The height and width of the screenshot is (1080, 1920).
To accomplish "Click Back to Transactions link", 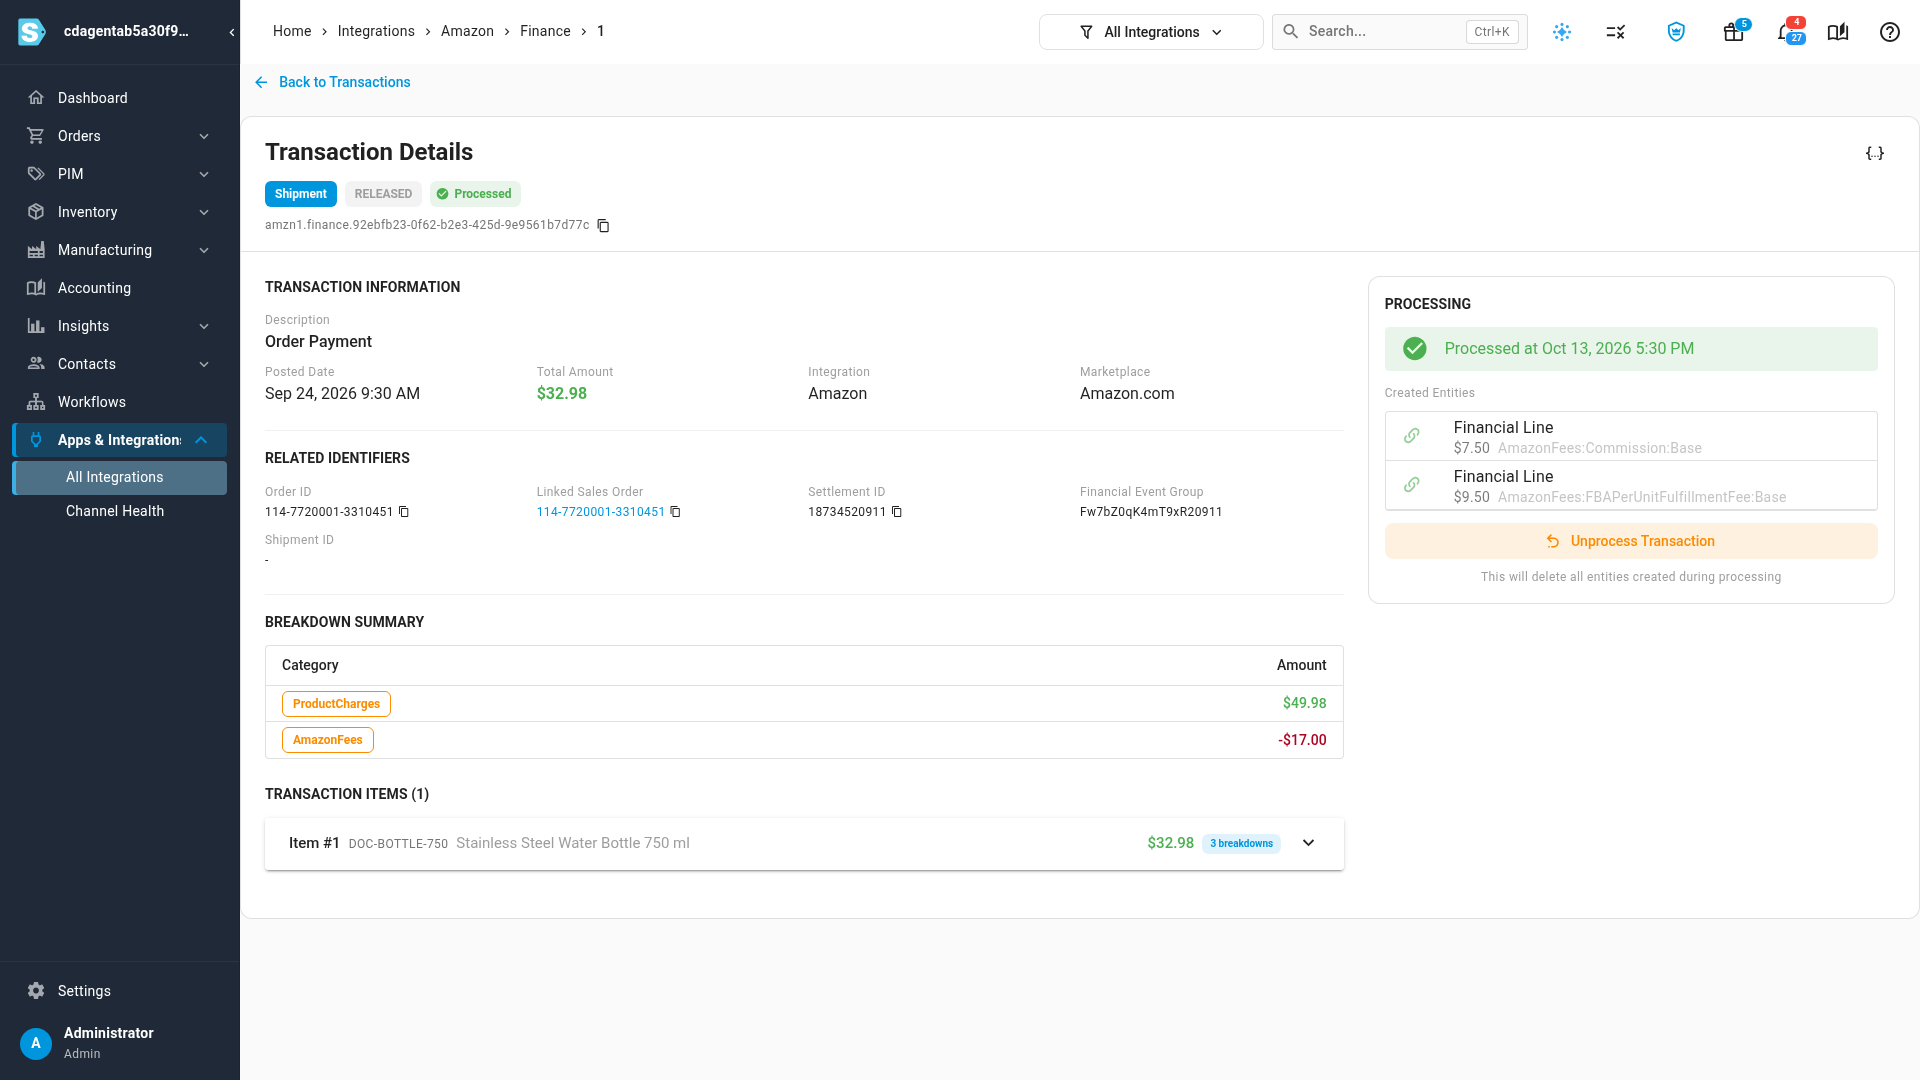I will [332, 82].
